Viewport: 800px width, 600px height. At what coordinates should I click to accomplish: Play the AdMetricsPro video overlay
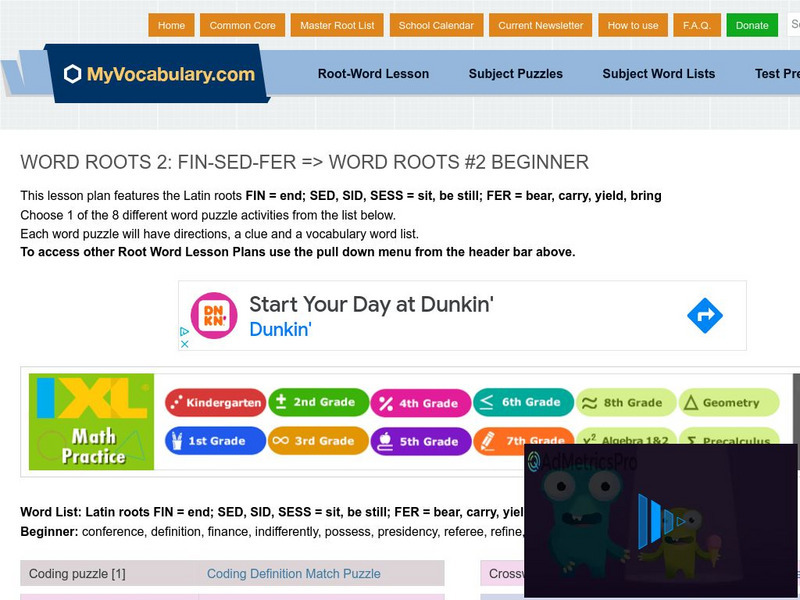coord(660,520)
